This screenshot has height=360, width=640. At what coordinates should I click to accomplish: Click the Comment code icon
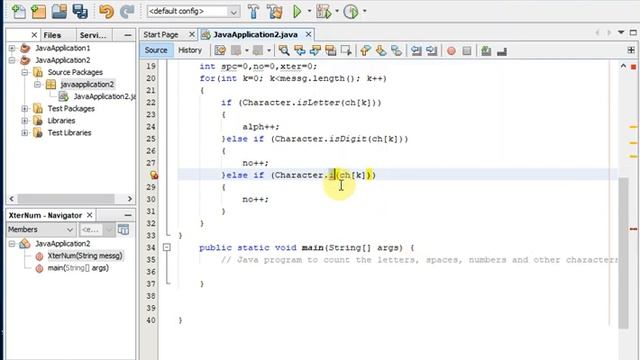(x=486, y=51)
